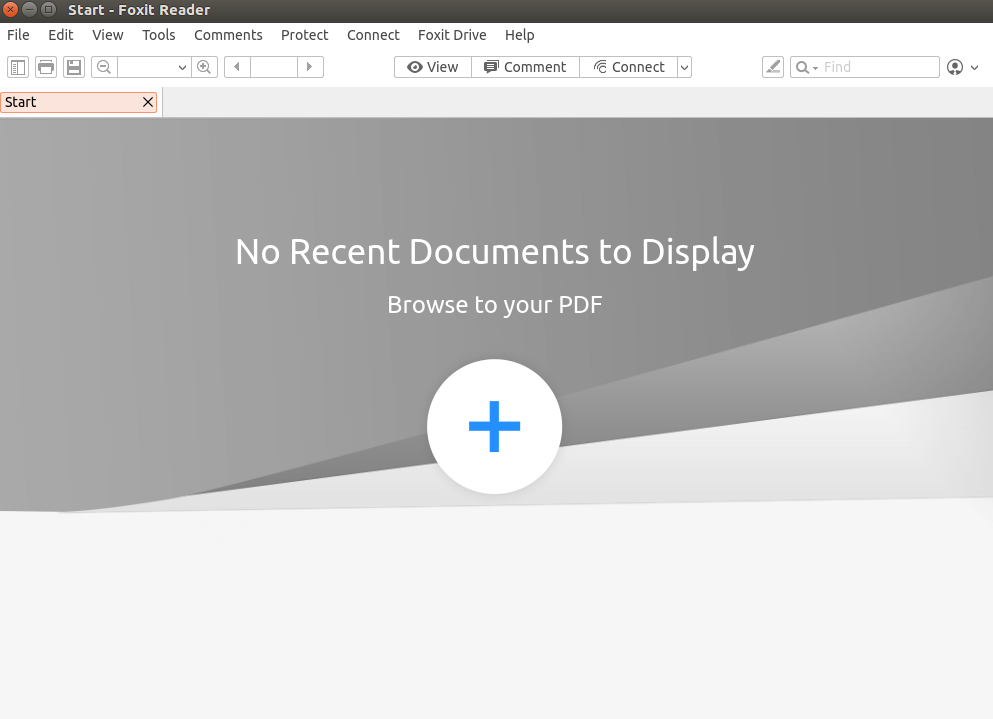Screen dimensions: 993x719
Task: Click the Save toolbar icon
Action: (x=74, y=67)
